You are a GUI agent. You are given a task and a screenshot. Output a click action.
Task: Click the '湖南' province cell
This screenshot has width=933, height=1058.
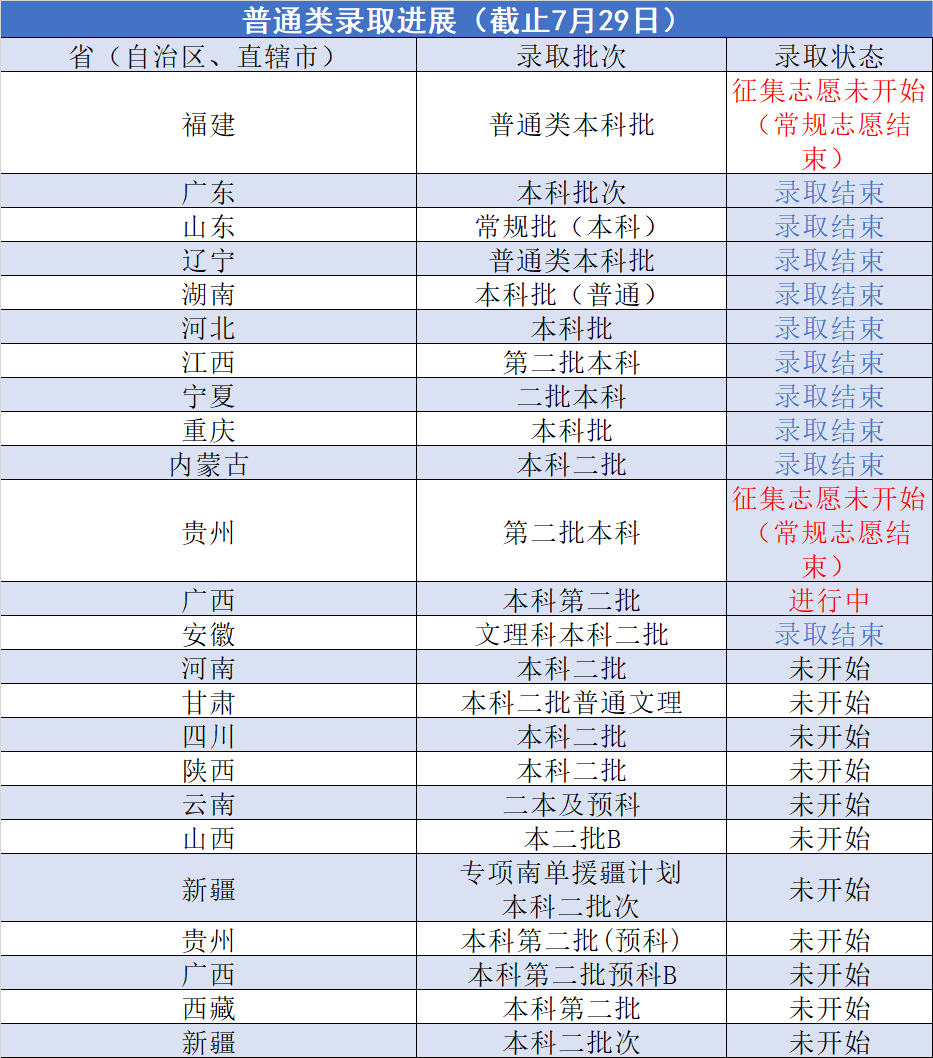click(208, 294)
